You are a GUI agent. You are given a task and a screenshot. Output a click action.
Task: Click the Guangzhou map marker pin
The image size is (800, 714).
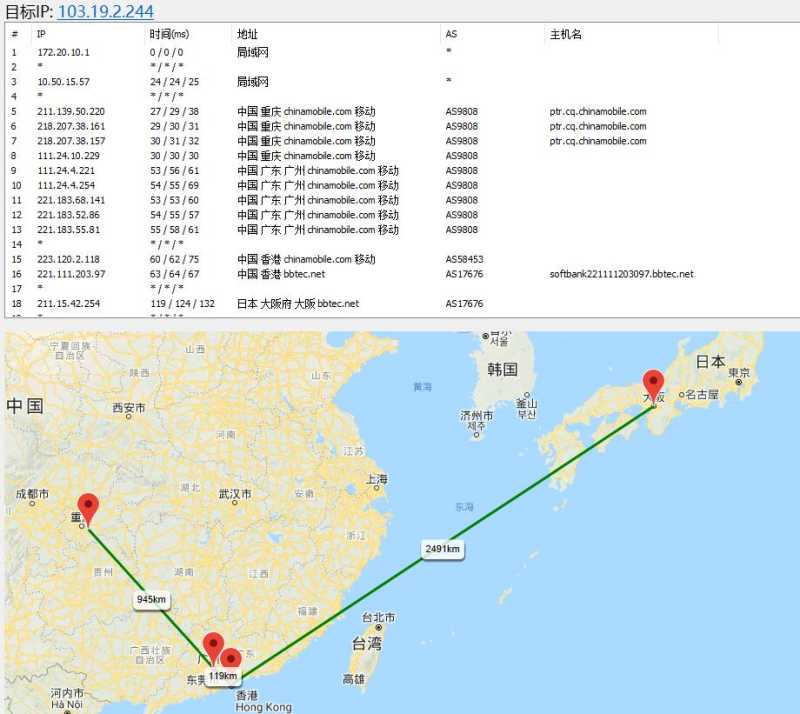click(x=213, y=649)
